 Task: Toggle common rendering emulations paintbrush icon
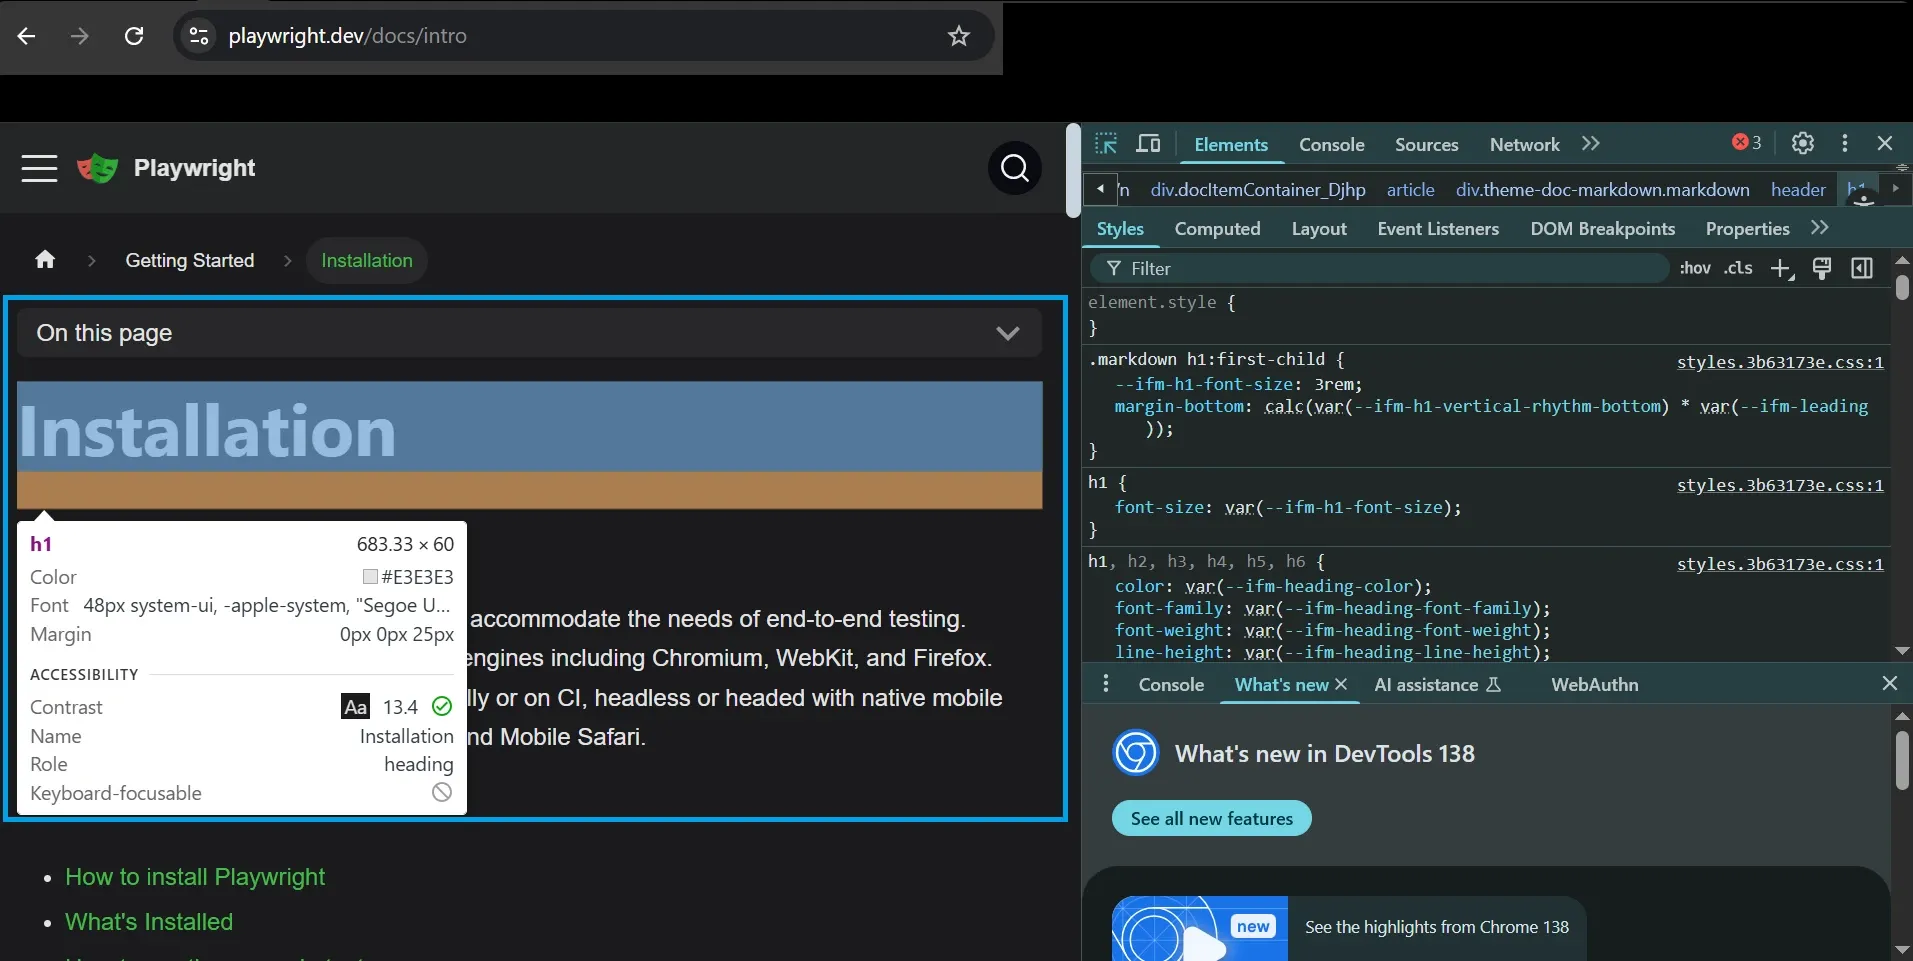(1822, 268)
